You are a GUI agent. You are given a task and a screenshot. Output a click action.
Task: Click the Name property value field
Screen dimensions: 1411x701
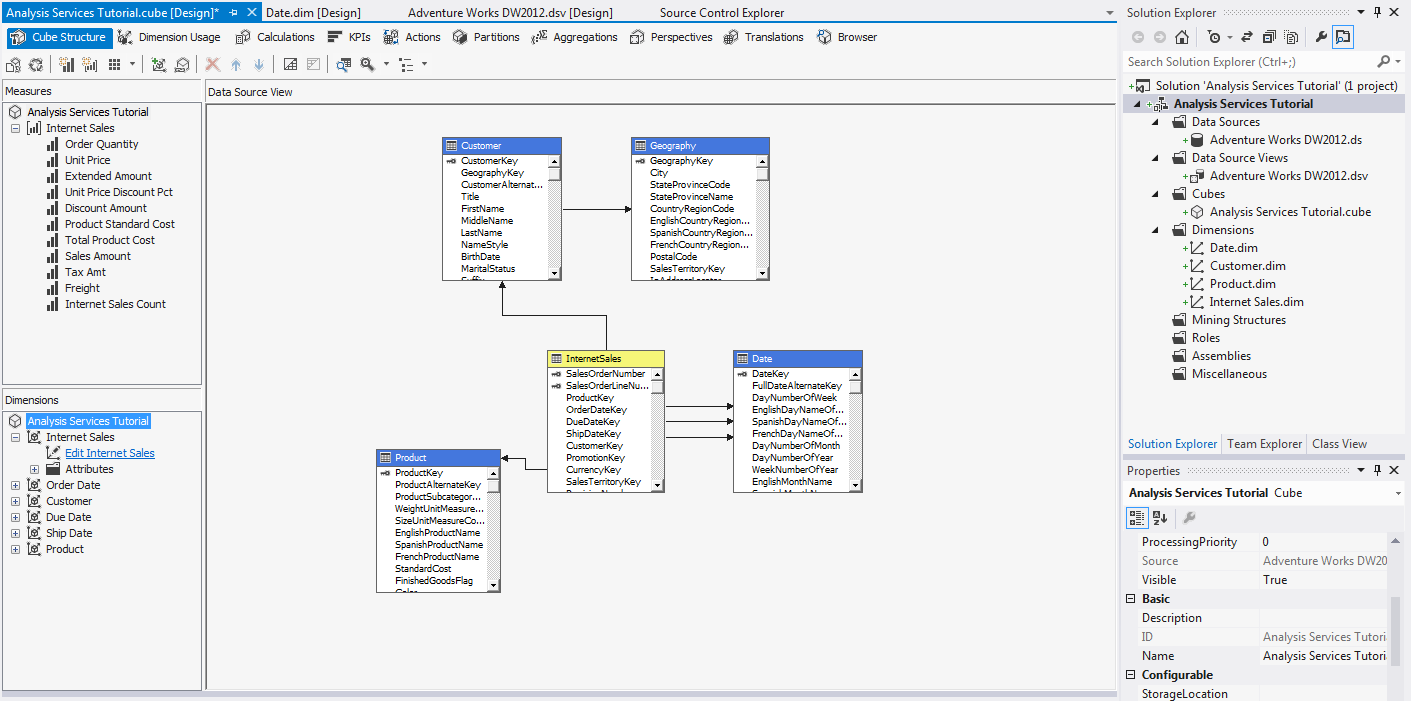(1324, 656)
